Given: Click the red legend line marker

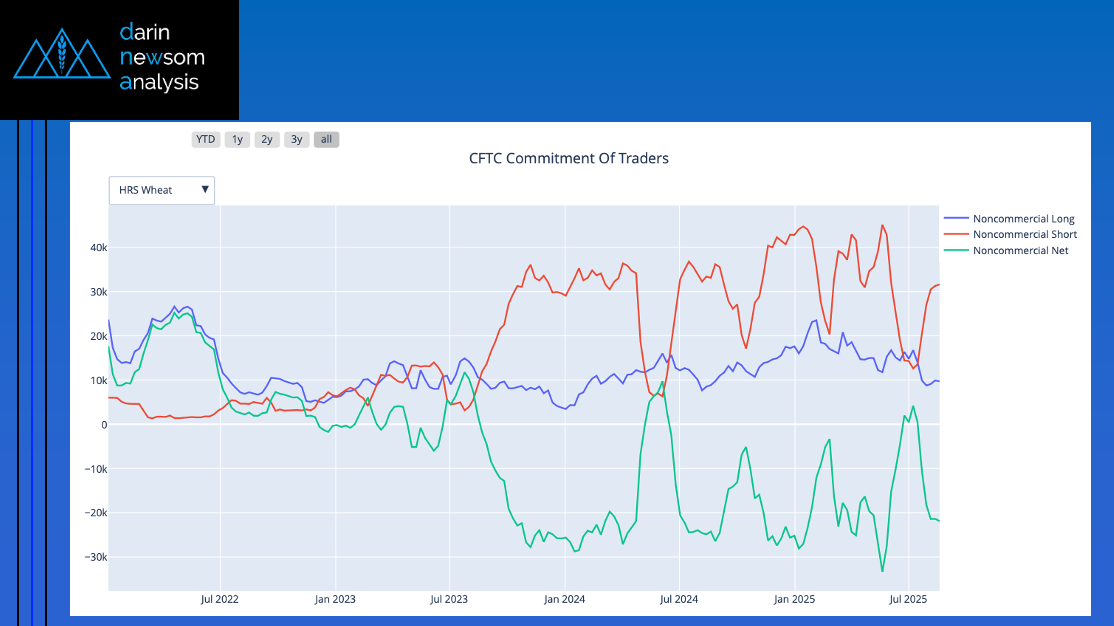Looking at the screenshot, I should click(956, 235).
